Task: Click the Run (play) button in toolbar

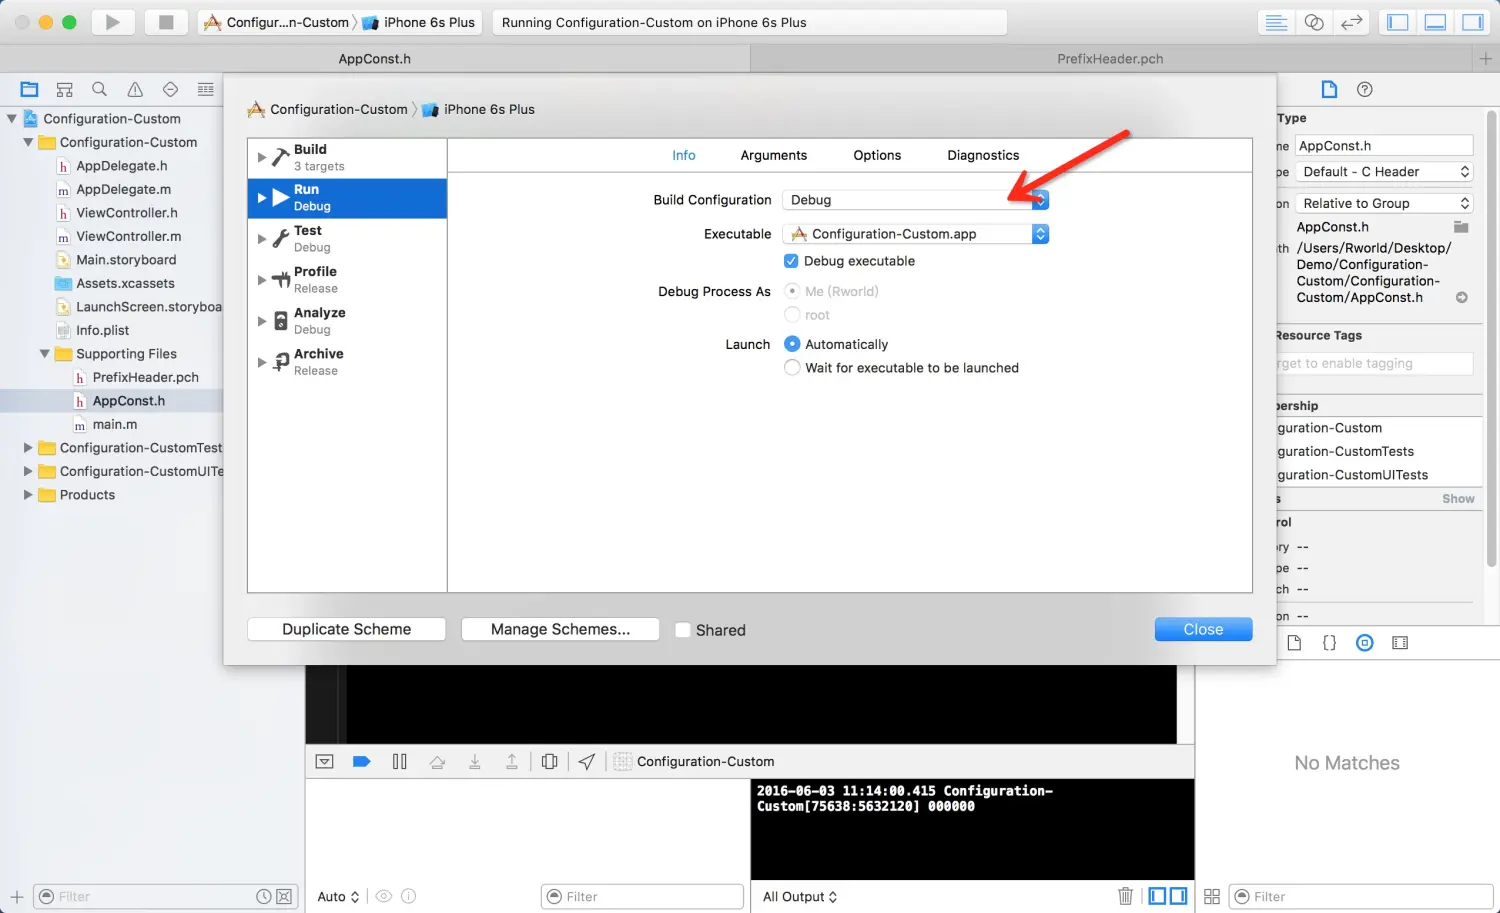Action: point(113,22)
